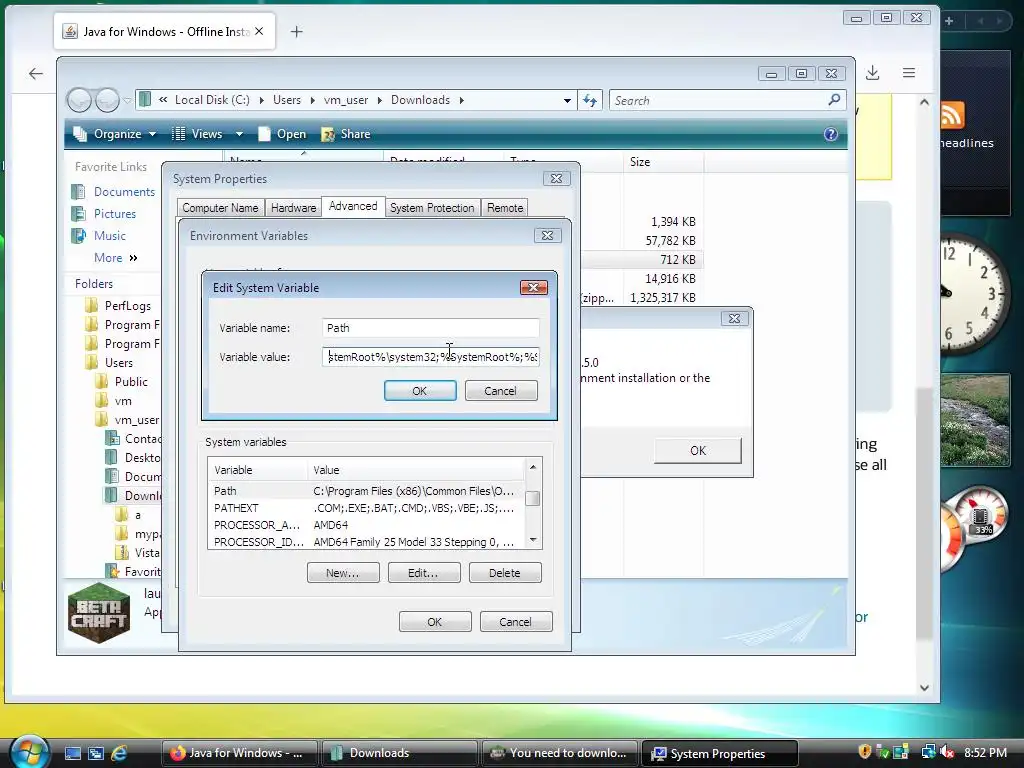The image size is (1024, 768).
Task: Click Share in the Explorer toolbar
Action: pyautogui.click(x=346, y=134)
